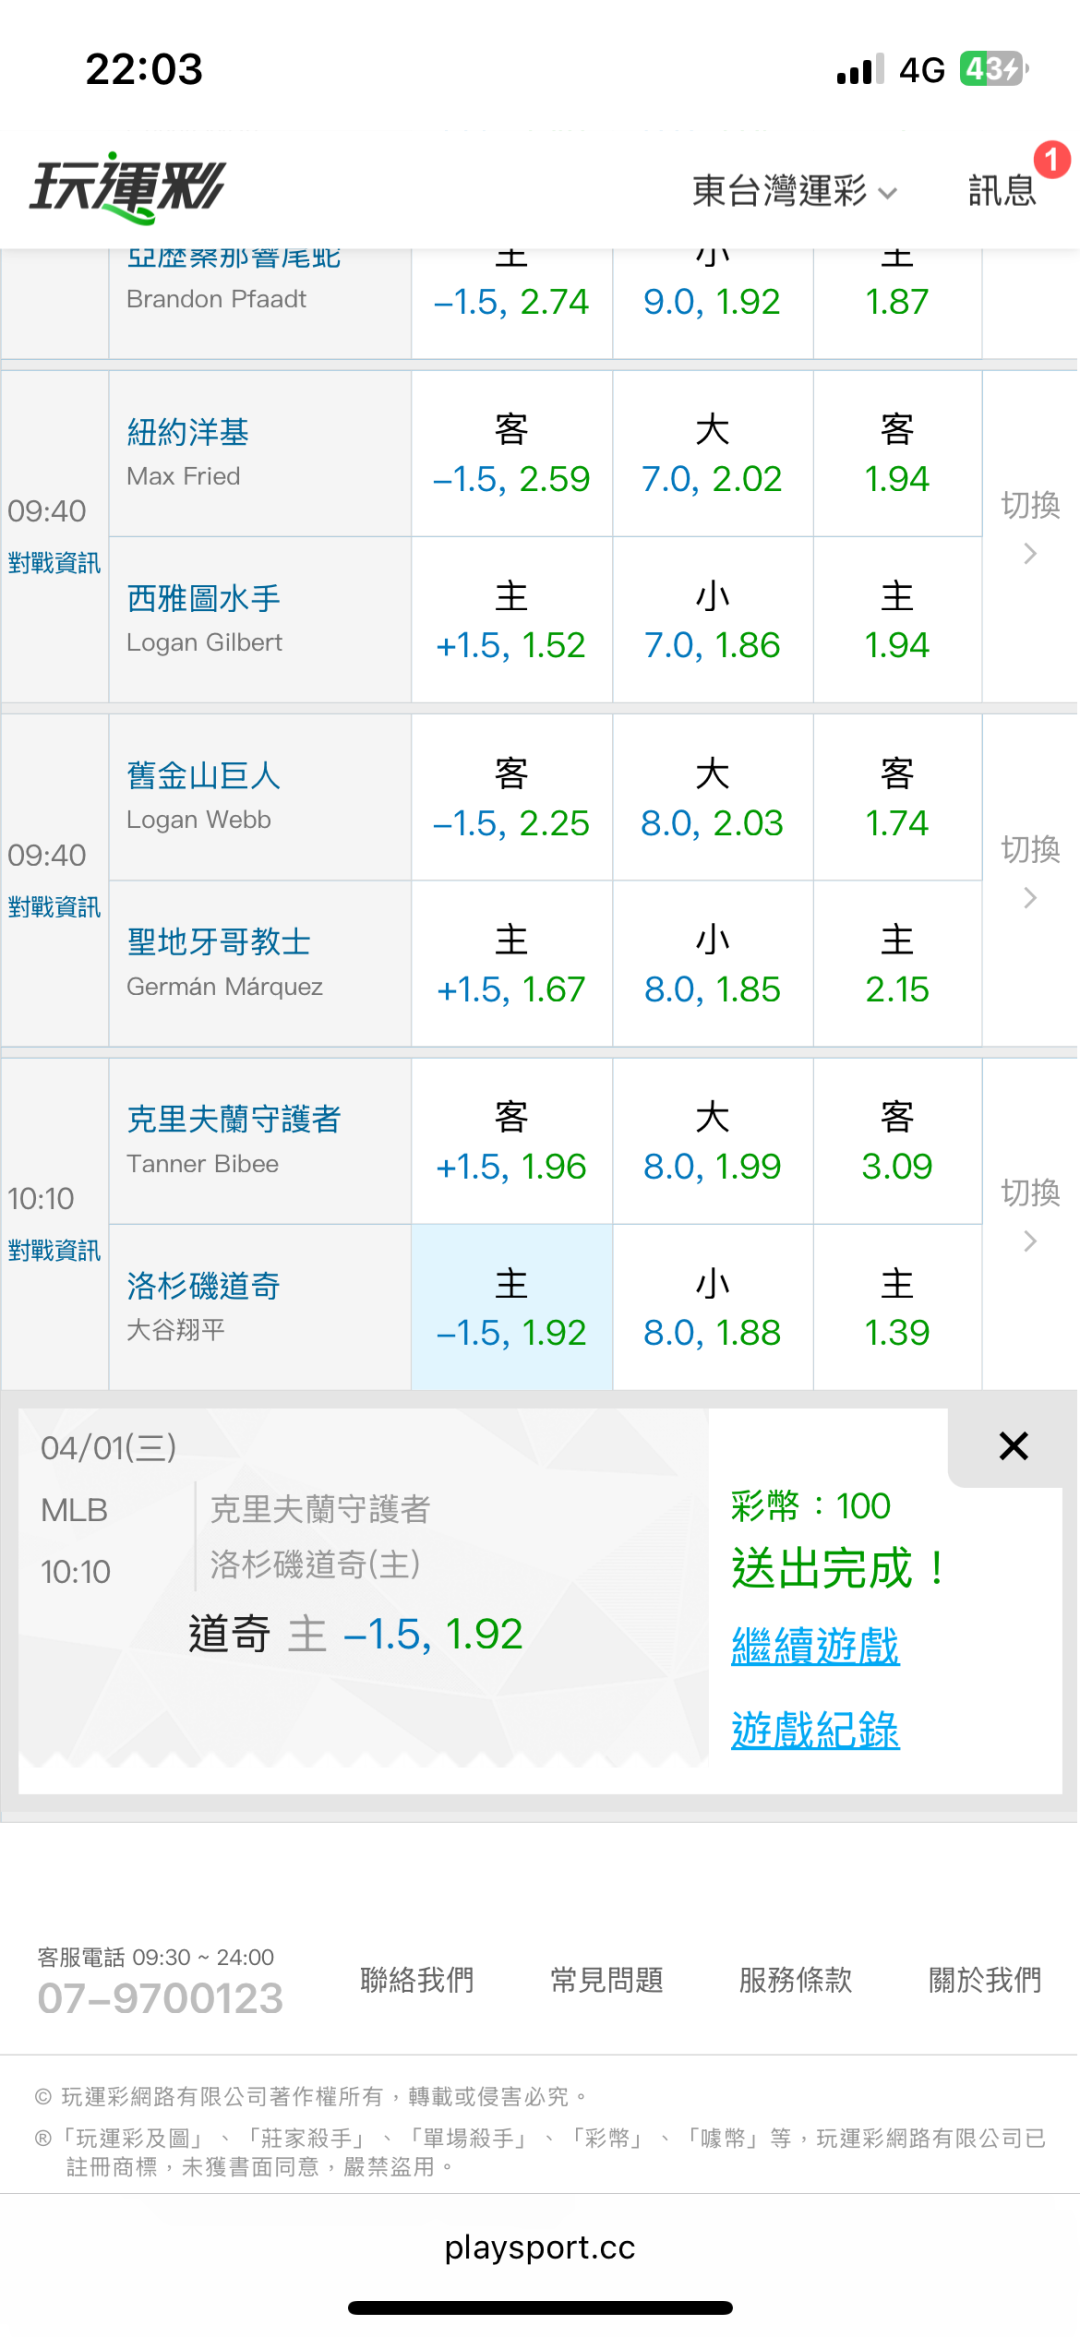Tap the 玩運彩 logo

tap(128, 187)
